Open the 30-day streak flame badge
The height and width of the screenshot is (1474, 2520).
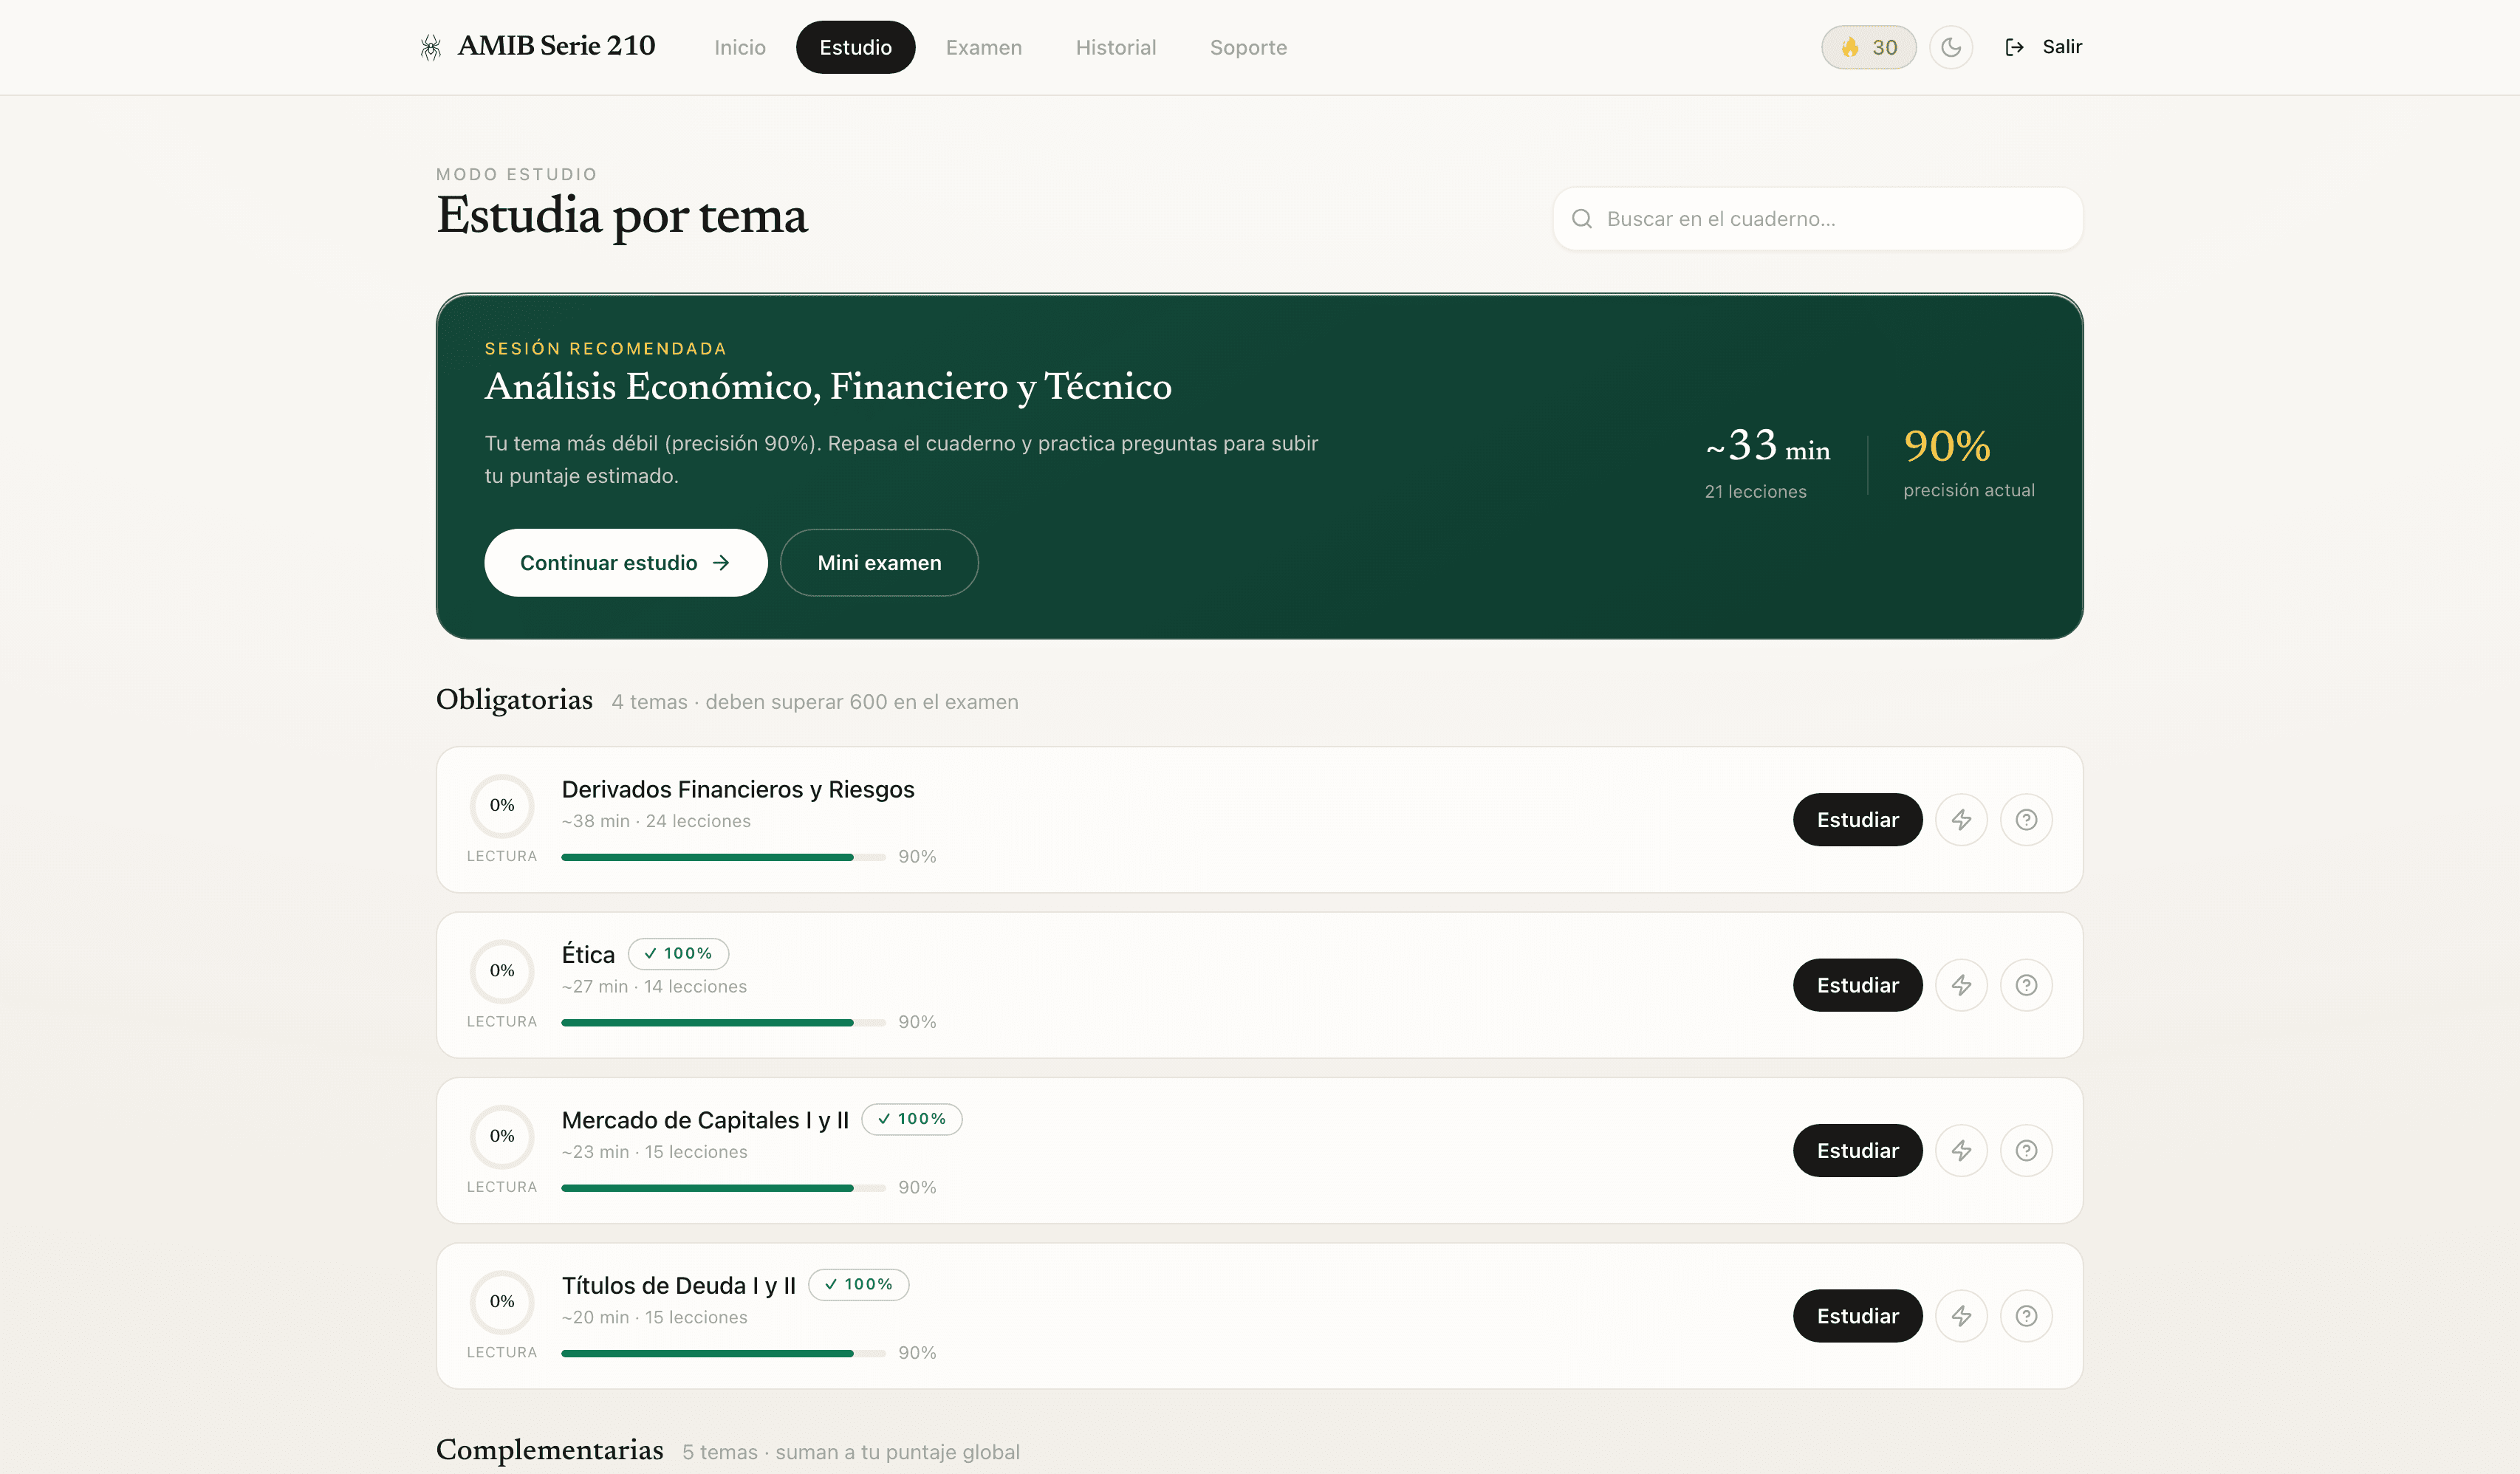[1868, 47]
